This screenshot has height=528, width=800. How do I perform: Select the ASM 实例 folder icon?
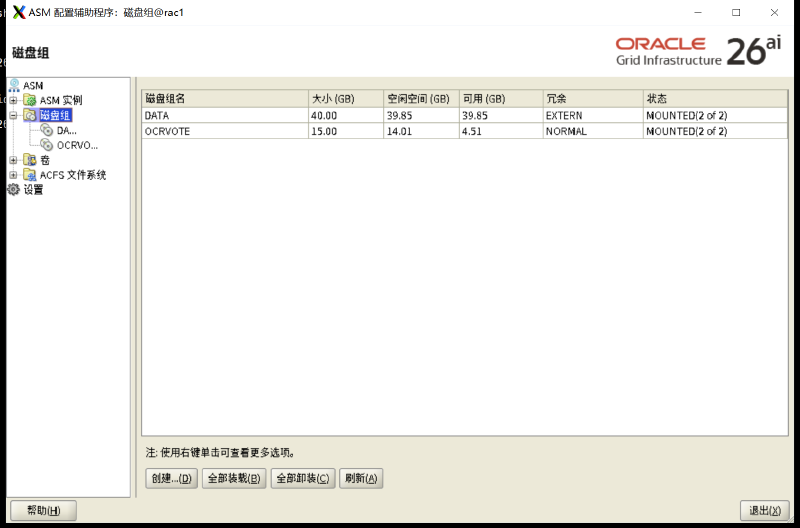(30, 100)
